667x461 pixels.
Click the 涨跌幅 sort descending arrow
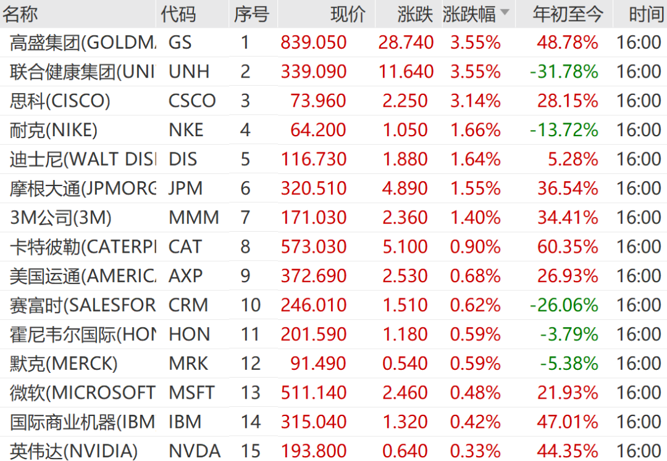click(504, 14)
